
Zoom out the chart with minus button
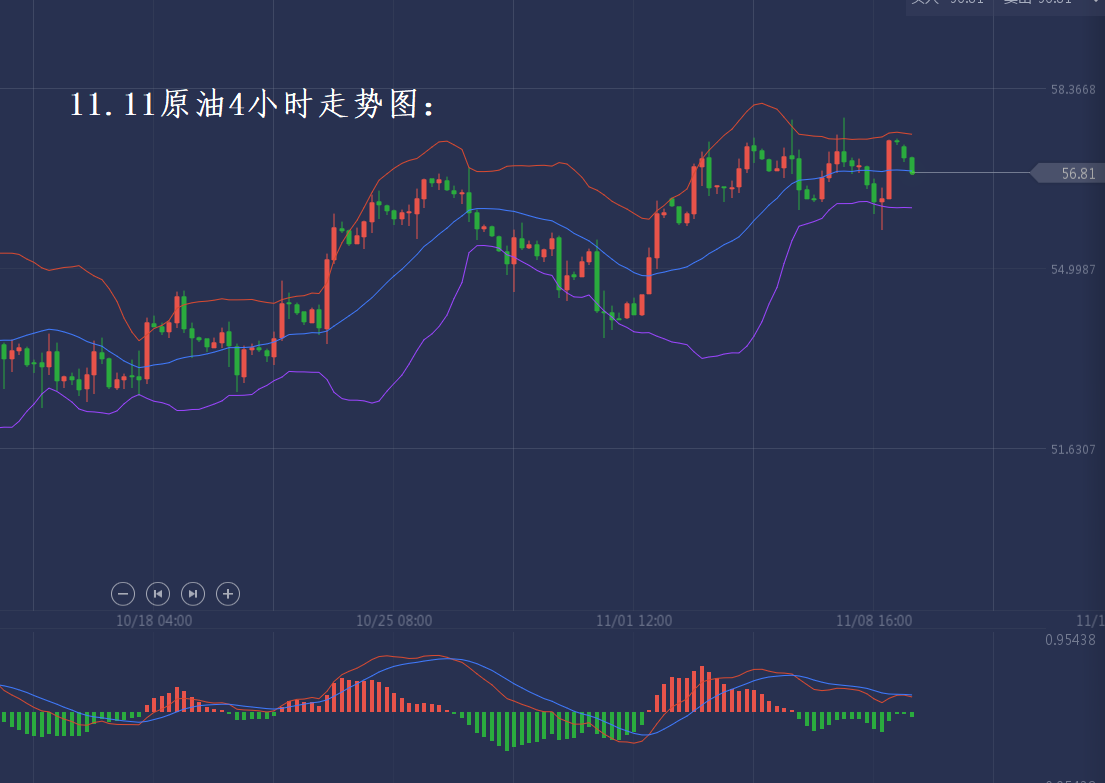123,594
